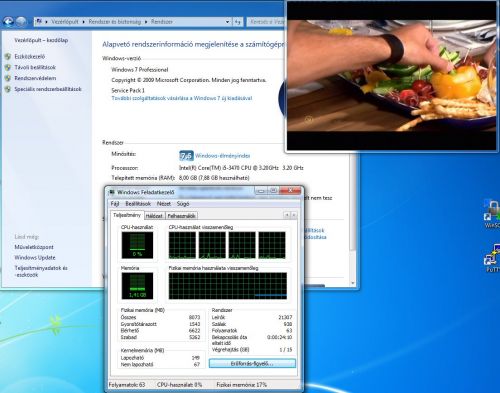The height and width of the screenshot is (393, 500).
Task: Refresh the Control Panel address bar
Action: coord(238,22)
